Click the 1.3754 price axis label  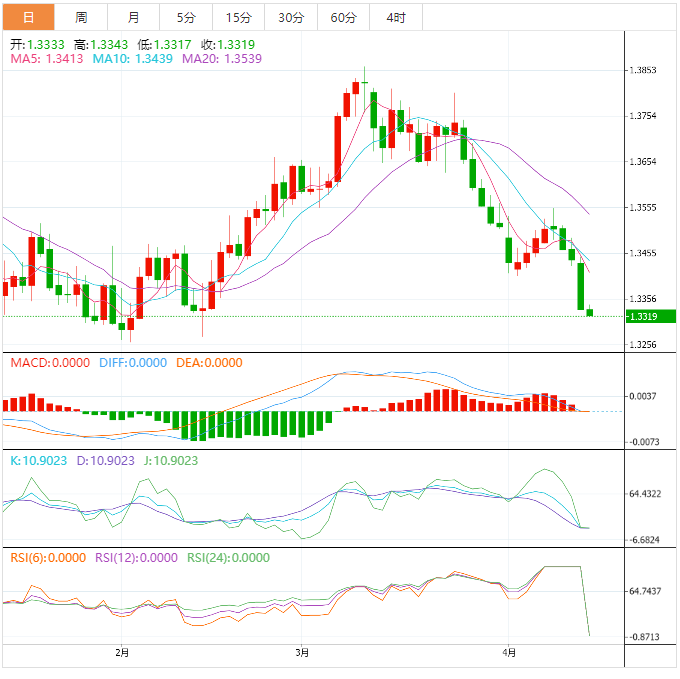point(643,116)
